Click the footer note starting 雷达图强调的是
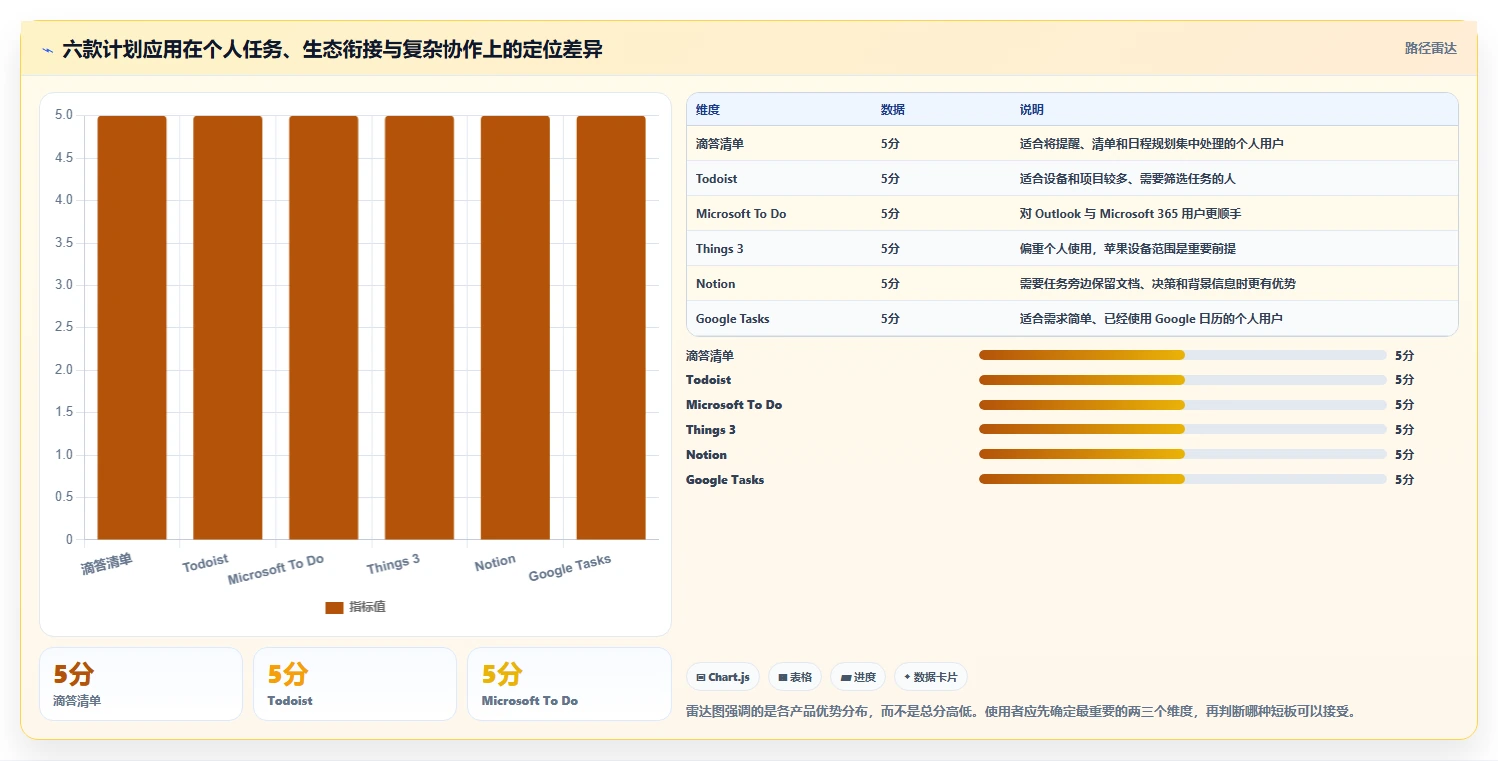This screenshot has width=1498, height=761. 1021,712
